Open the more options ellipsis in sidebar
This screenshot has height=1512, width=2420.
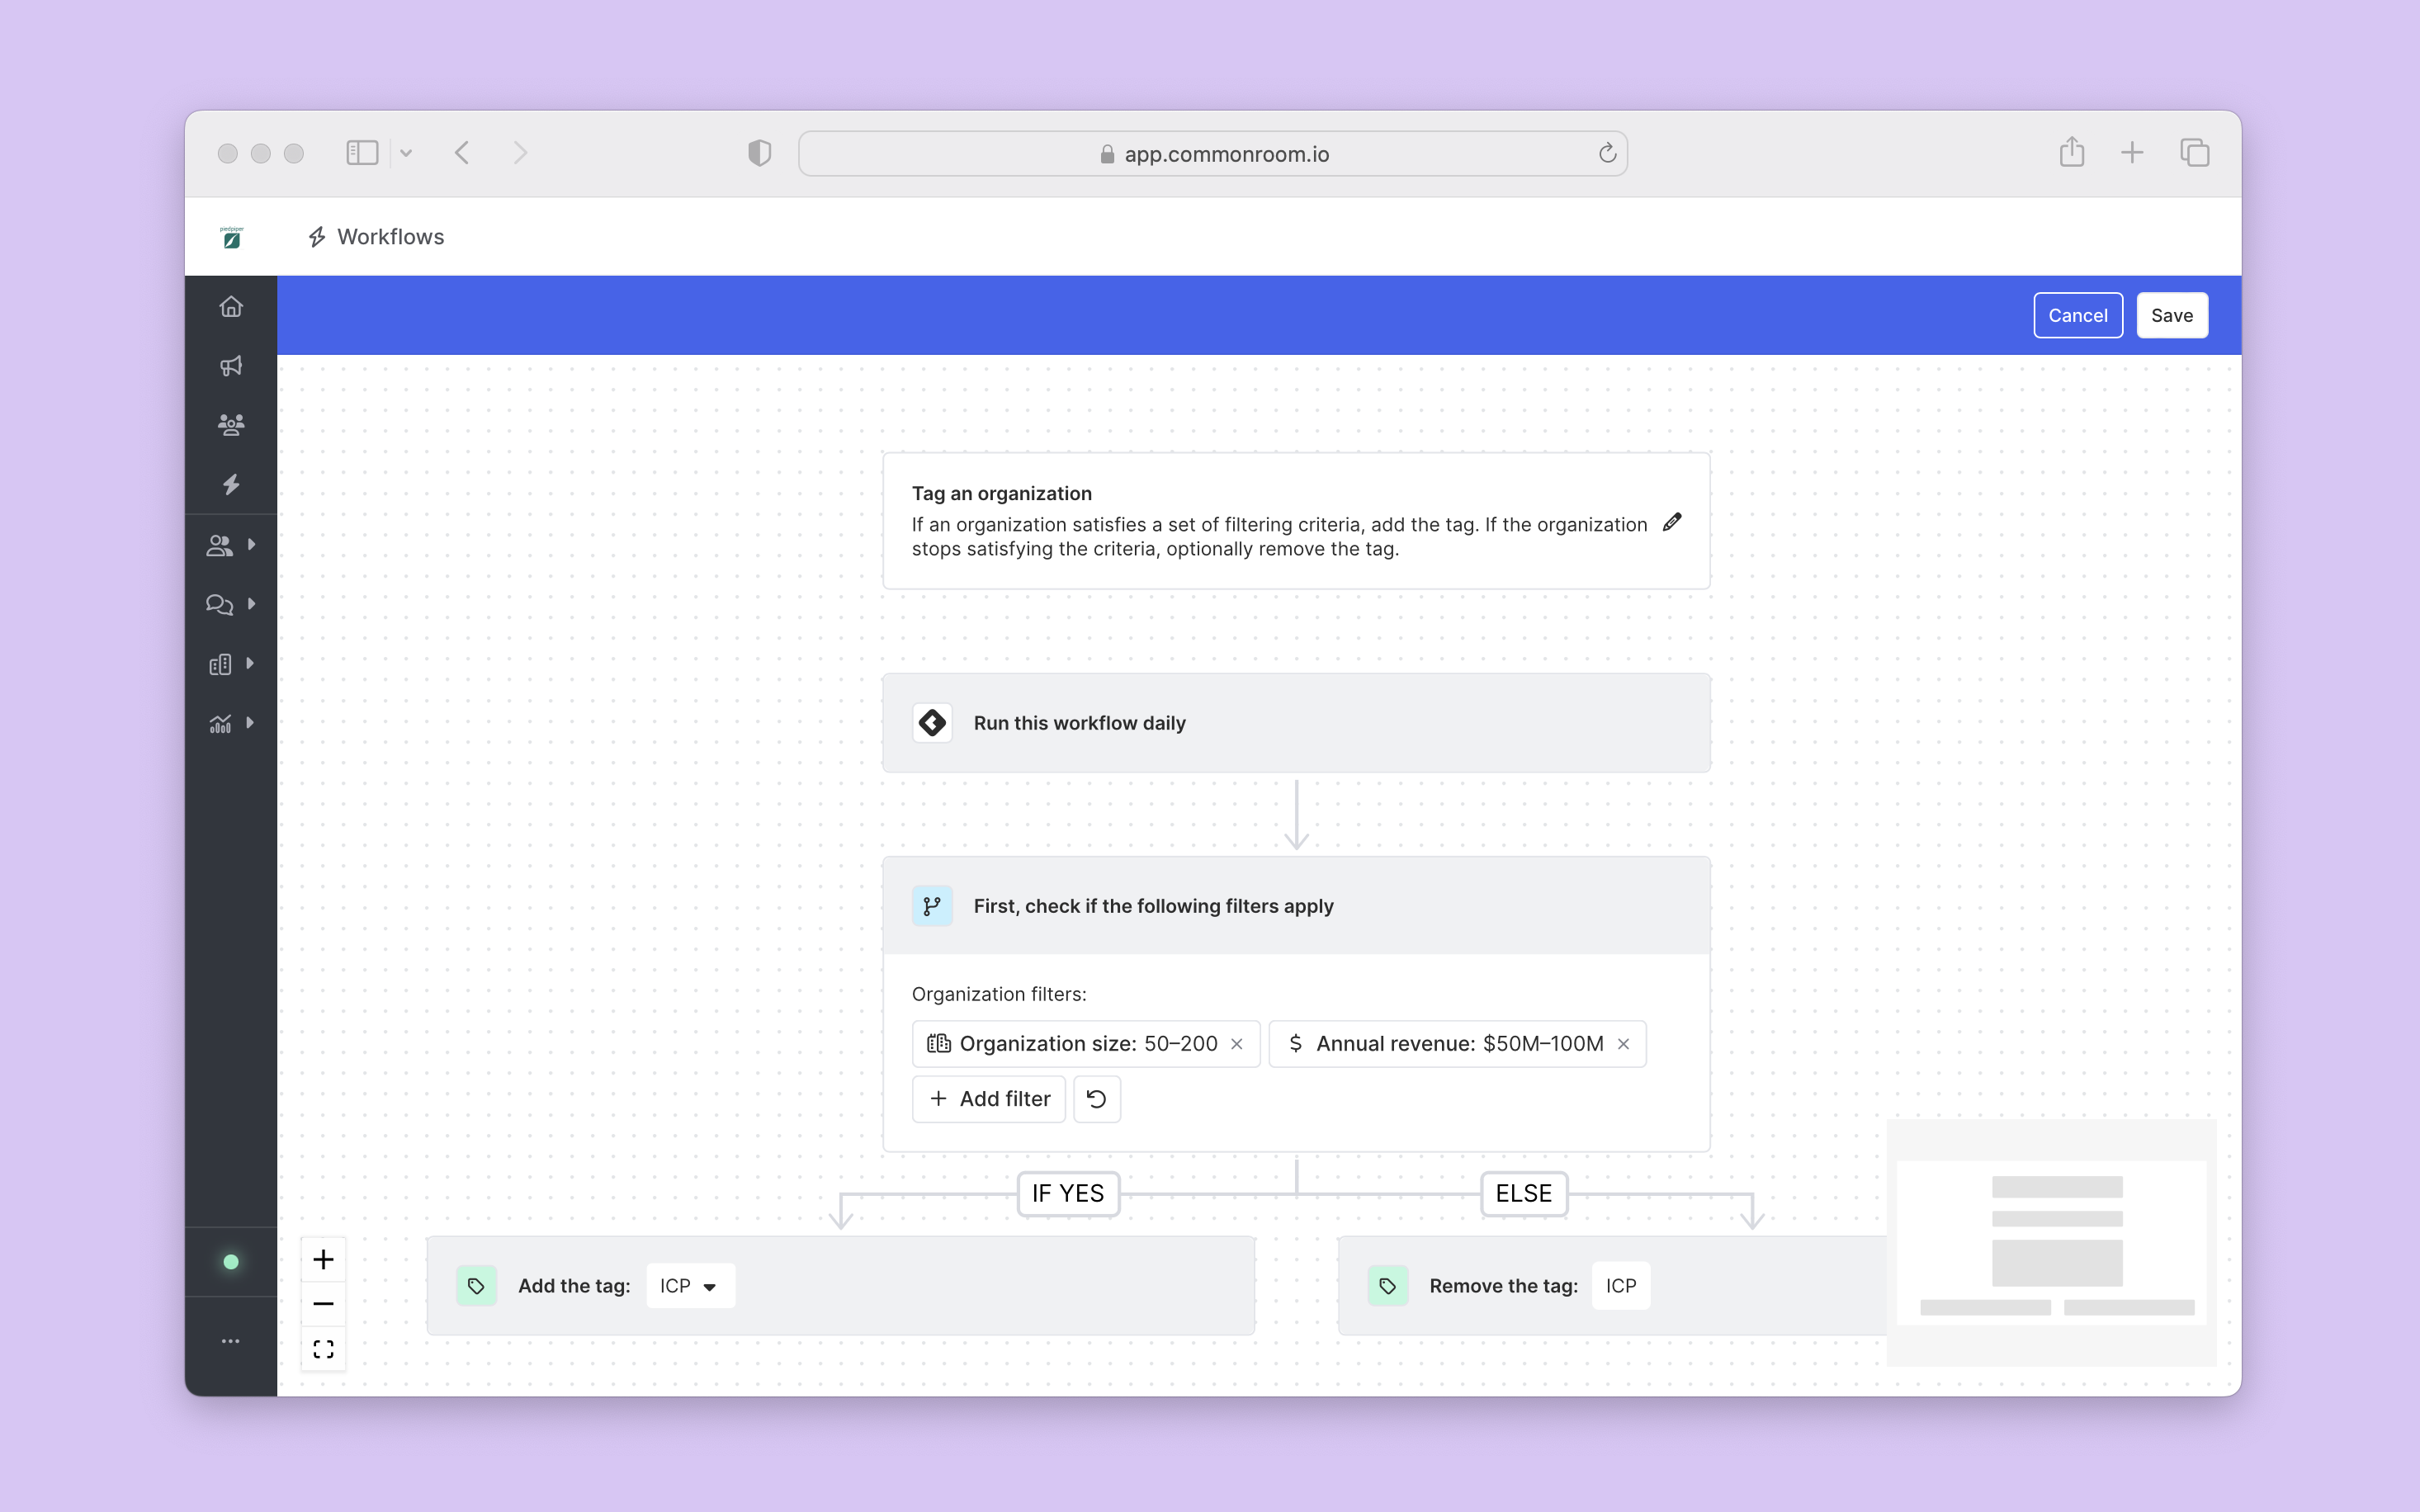point(231,1341)
